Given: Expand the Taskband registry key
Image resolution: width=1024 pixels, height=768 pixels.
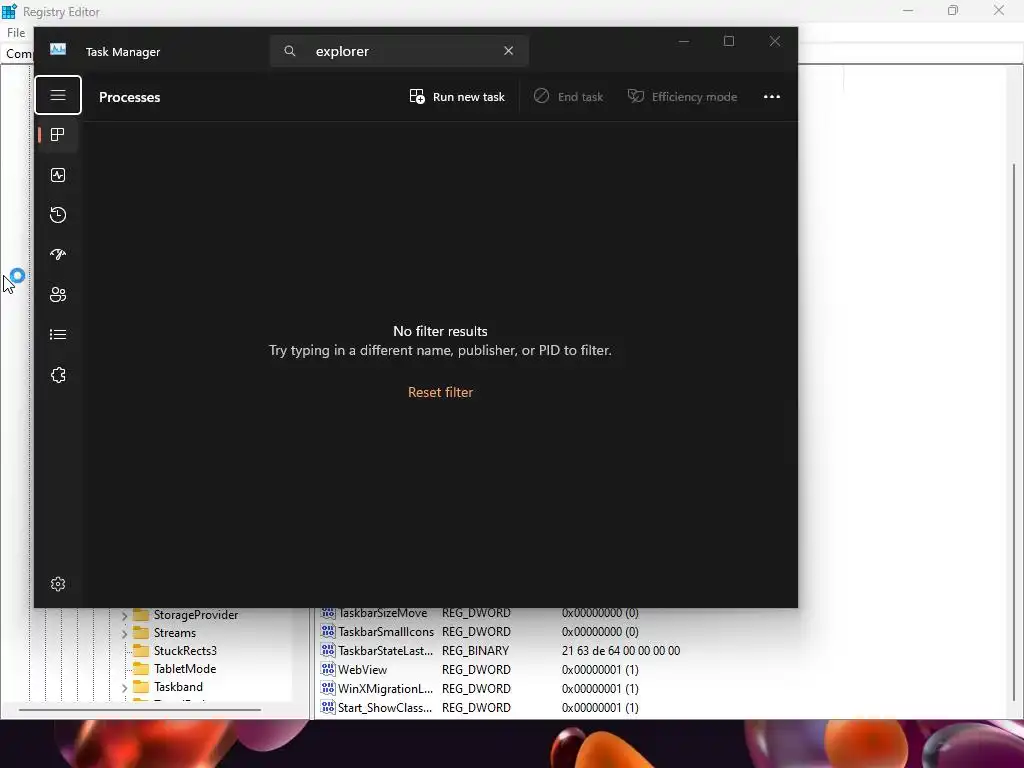Looking at the screenshot, I should [x=125, y=687].
